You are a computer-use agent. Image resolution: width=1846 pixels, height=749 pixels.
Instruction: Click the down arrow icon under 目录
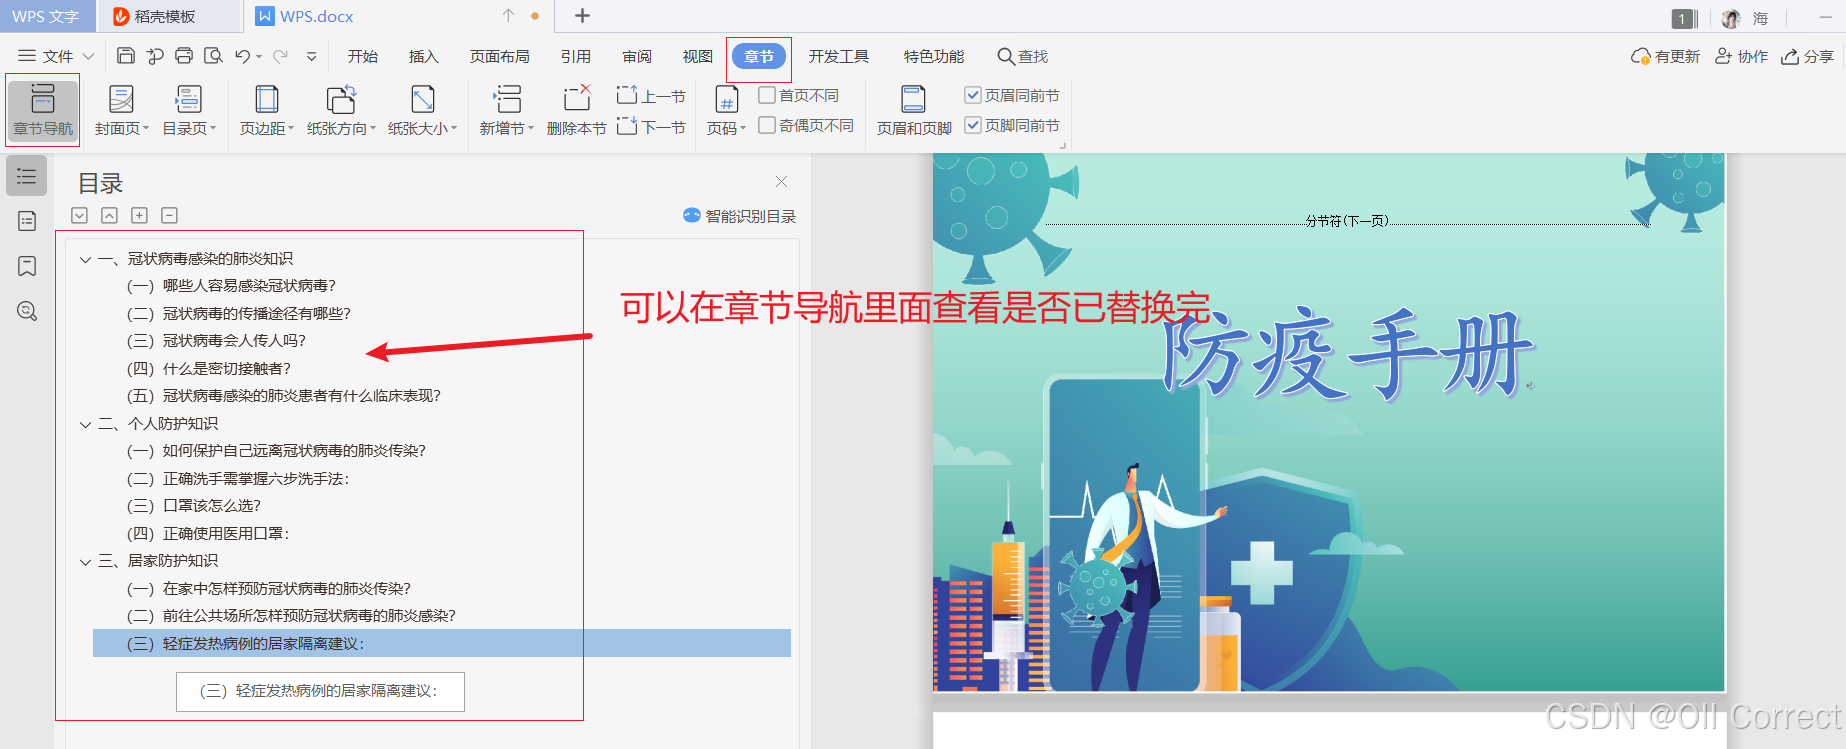[80, 215]
